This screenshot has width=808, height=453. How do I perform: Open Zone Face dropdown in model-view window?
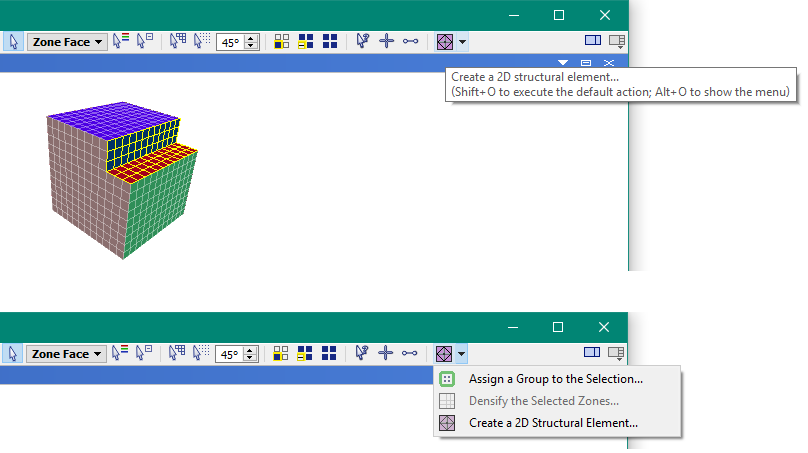68,42
